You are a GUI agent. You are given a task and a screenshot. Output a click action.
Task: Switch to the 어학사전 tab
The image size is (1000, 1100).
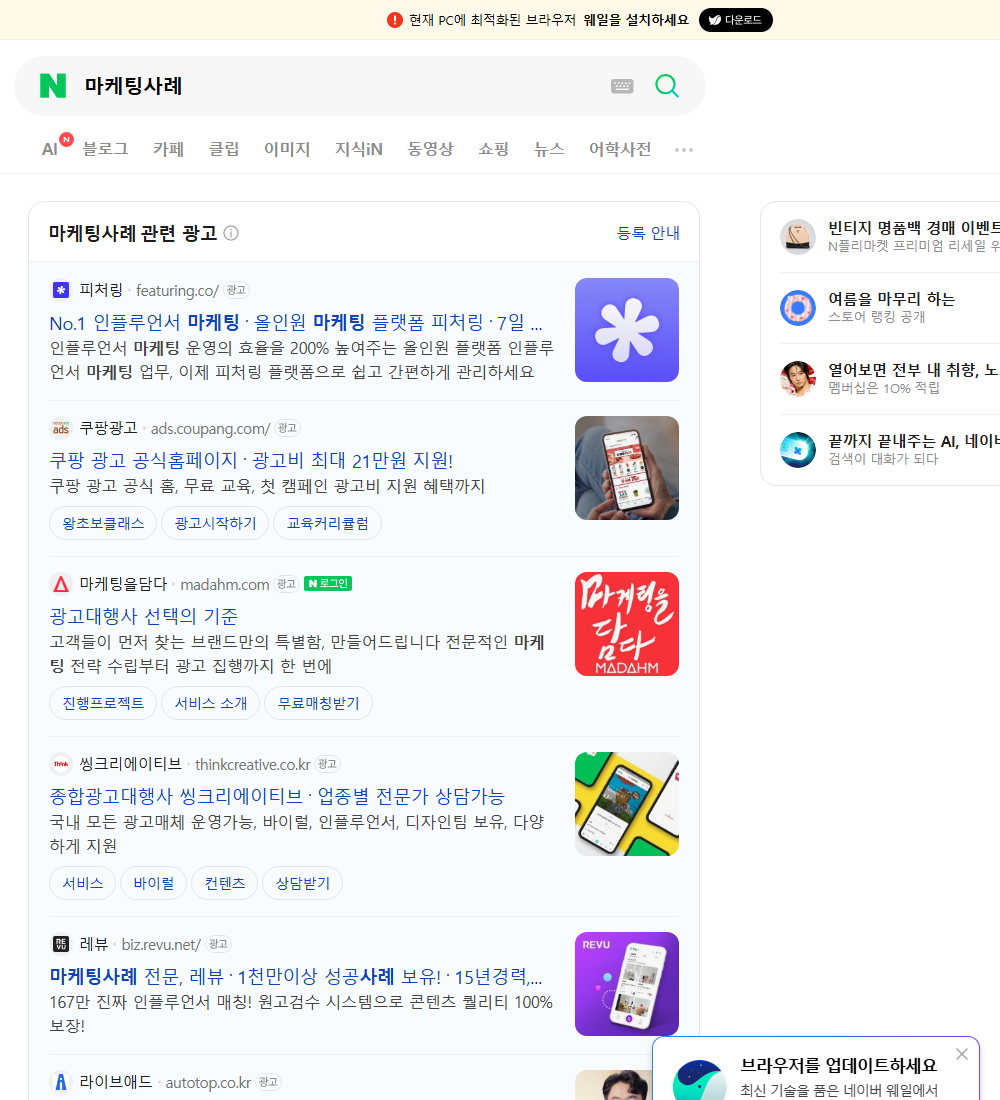(620, 149)
